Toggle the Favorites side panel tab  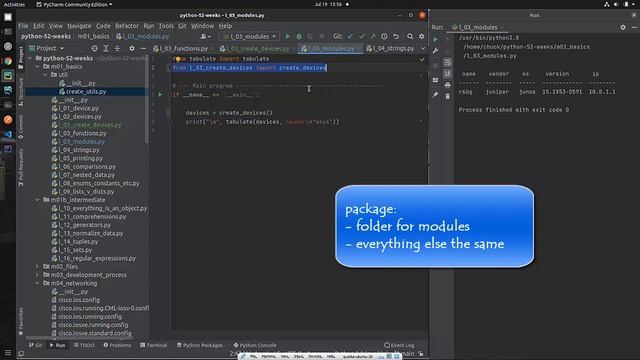[x=21, y=321]
